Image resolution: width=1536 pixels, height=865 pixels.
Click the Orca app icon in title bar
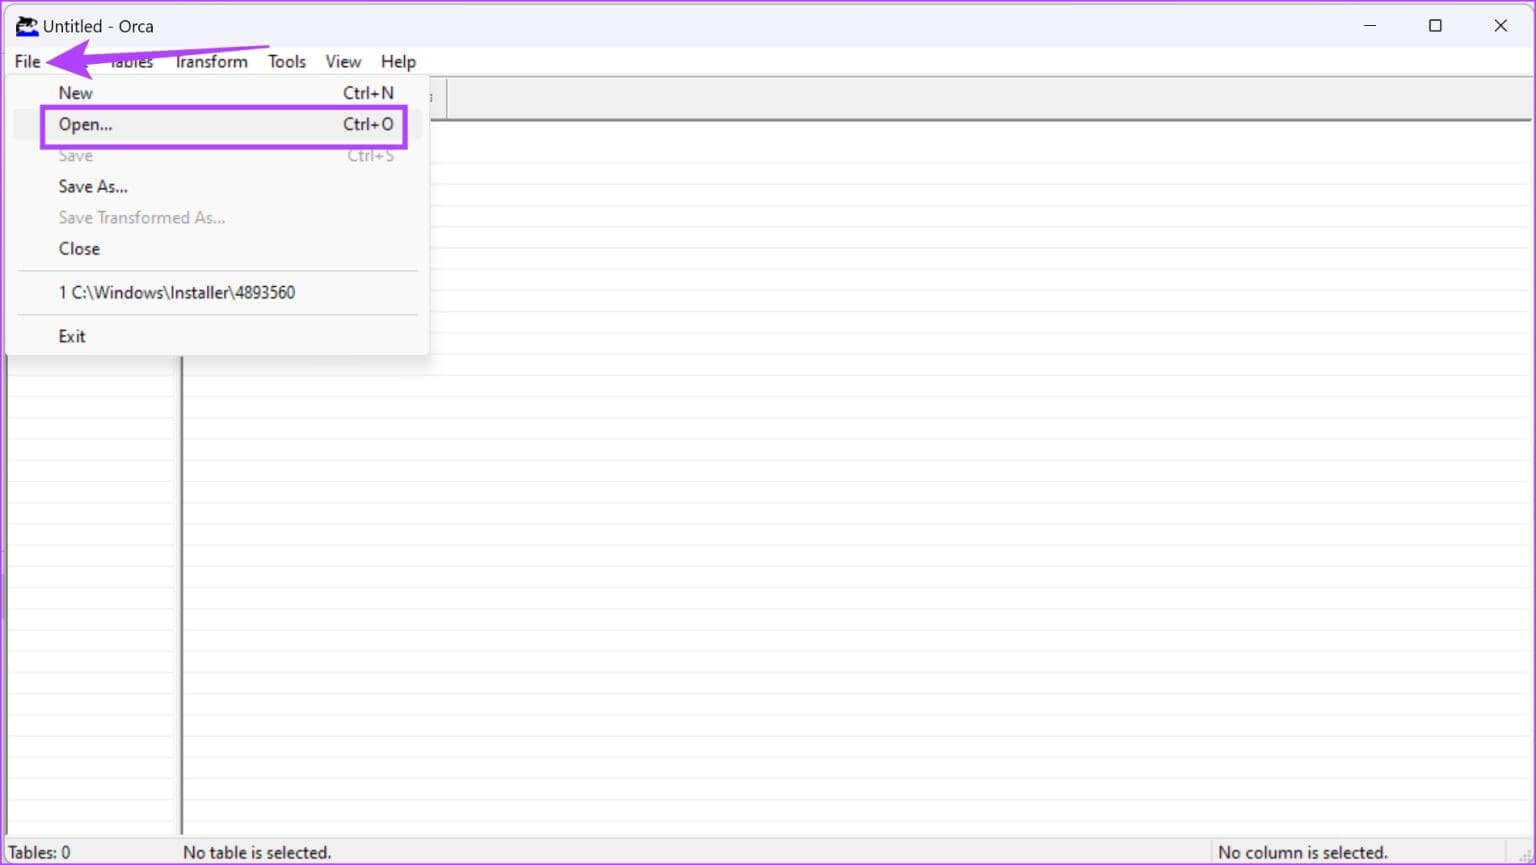pyautogui.click(x=26, y=26)
